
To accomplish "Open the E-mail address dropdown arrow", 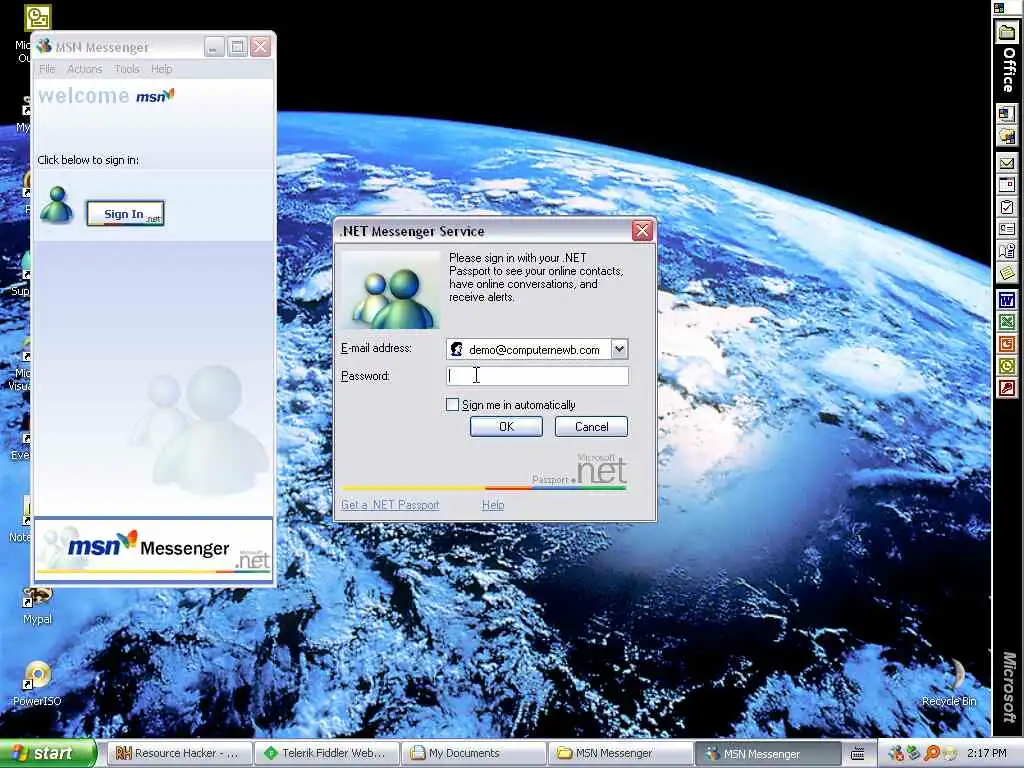I will point(619,349).
